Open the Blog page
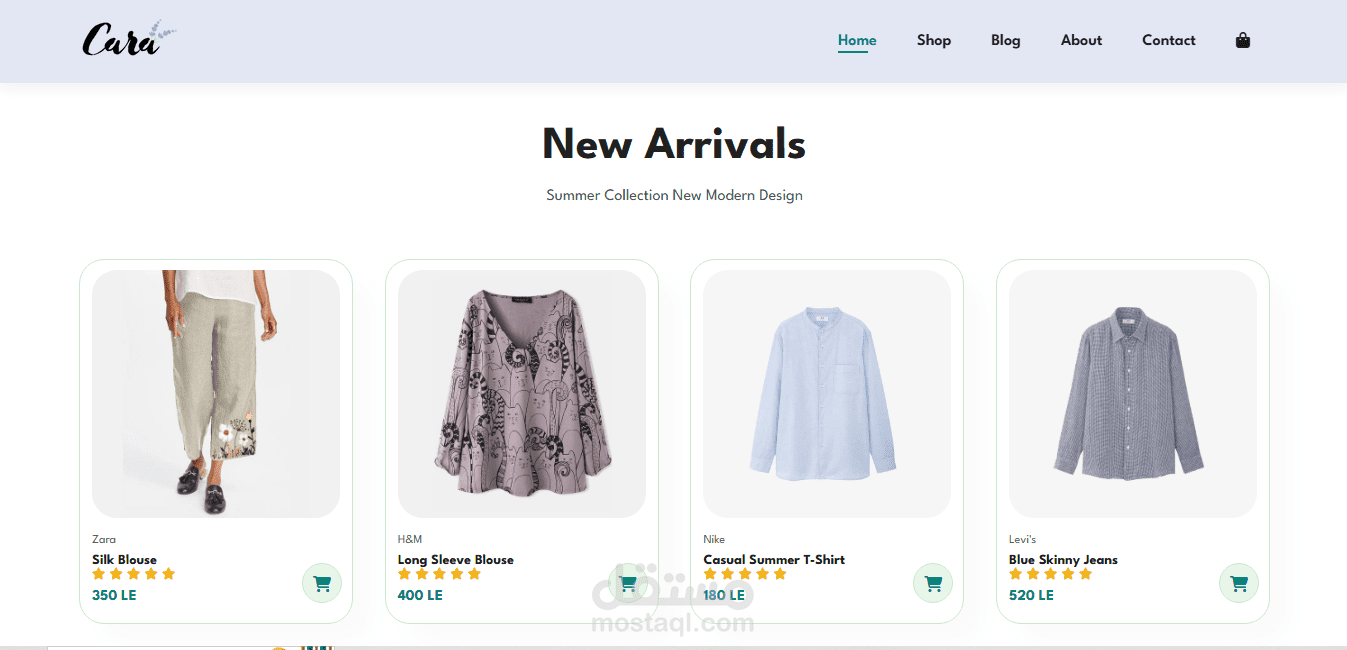This screenshot has height=650, width=1347. tap(1006, 41)
